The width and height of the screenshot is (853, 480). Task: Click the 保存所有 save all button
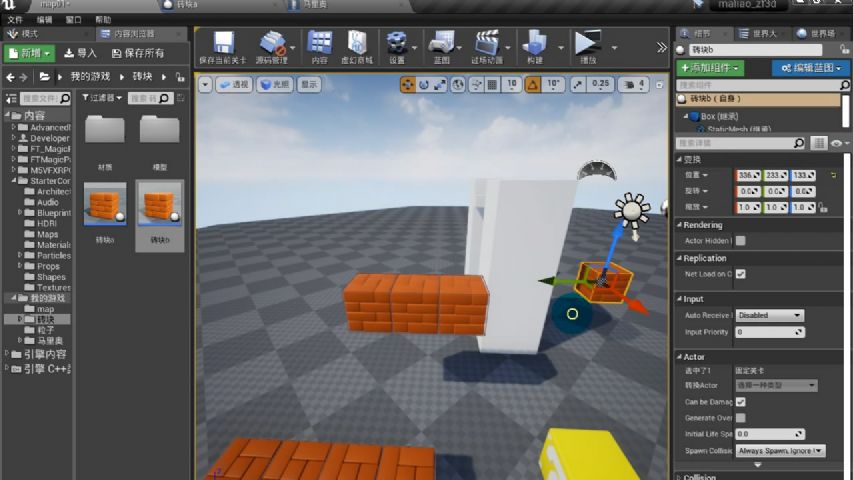pyautogui.click(x=138, y=53)
